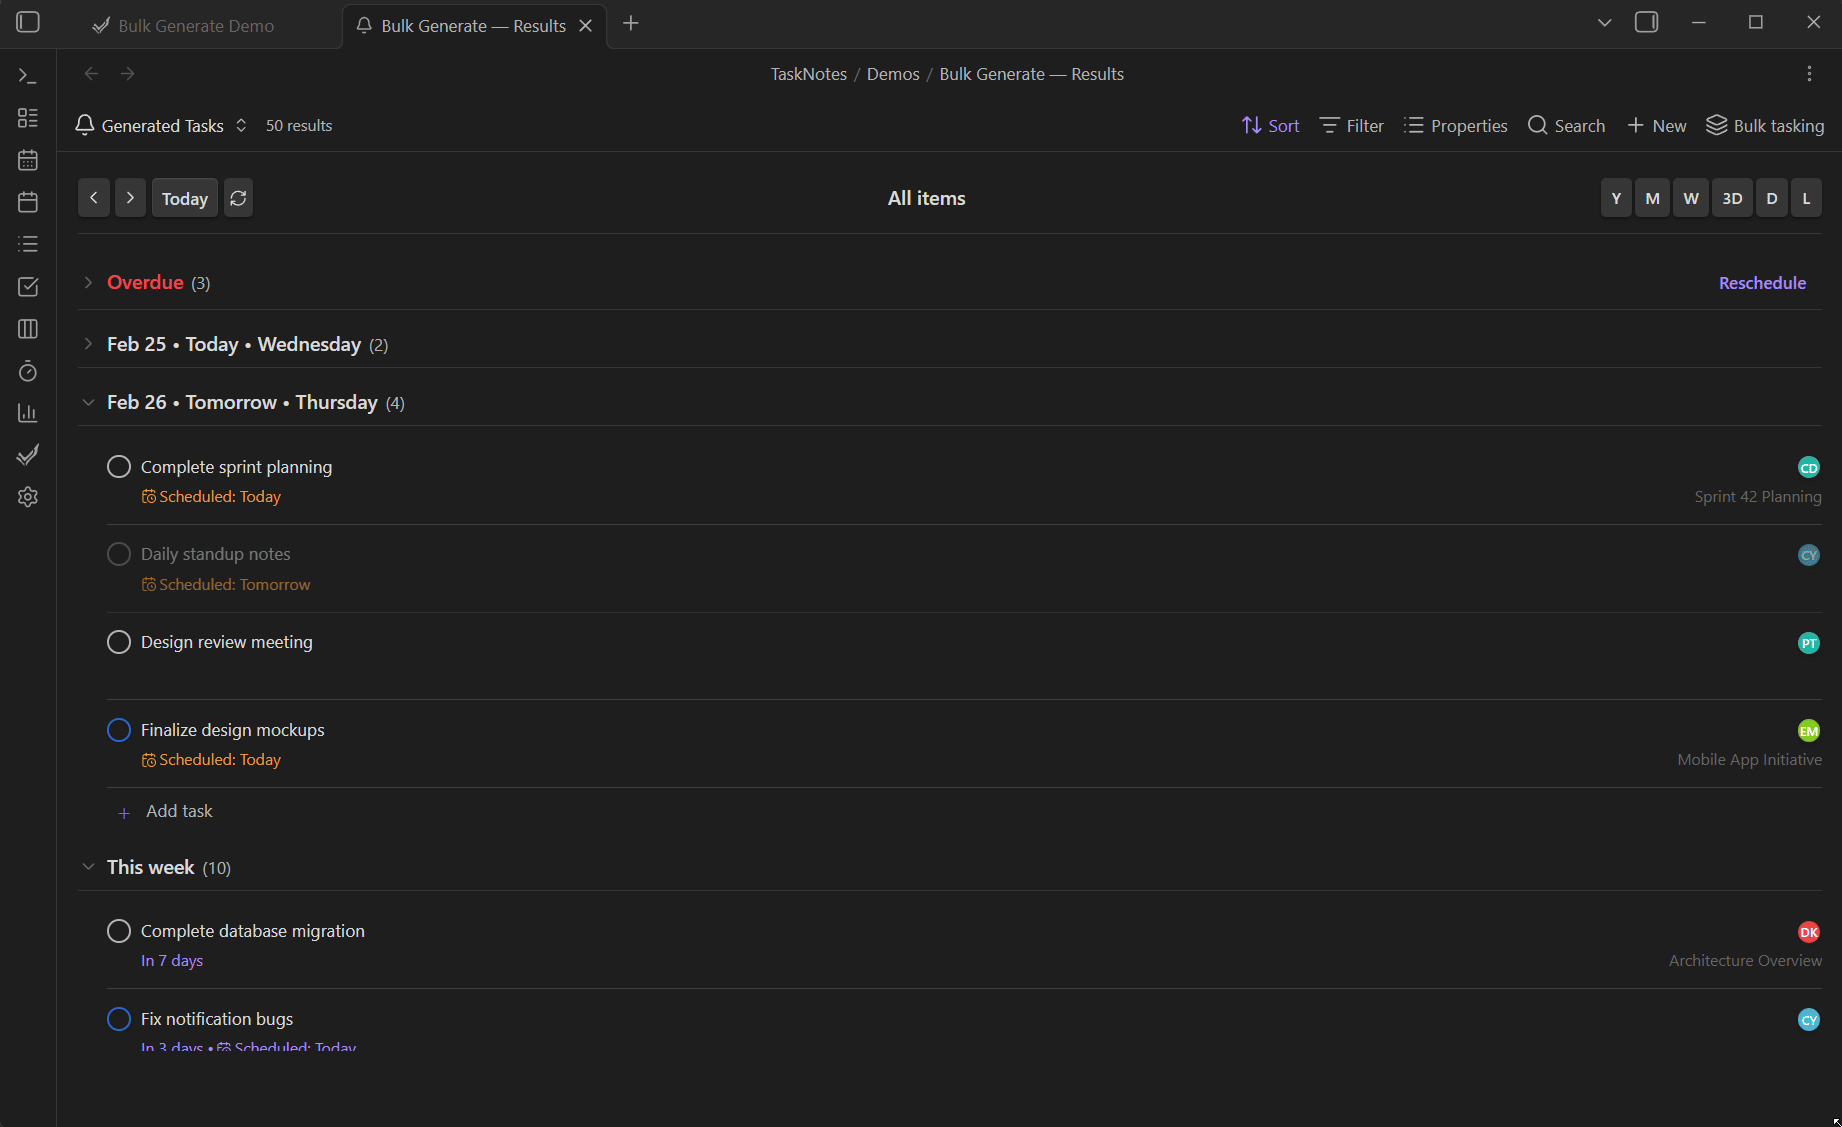
Task: Refresh the task list next to Today
Action: pos(238,197)
